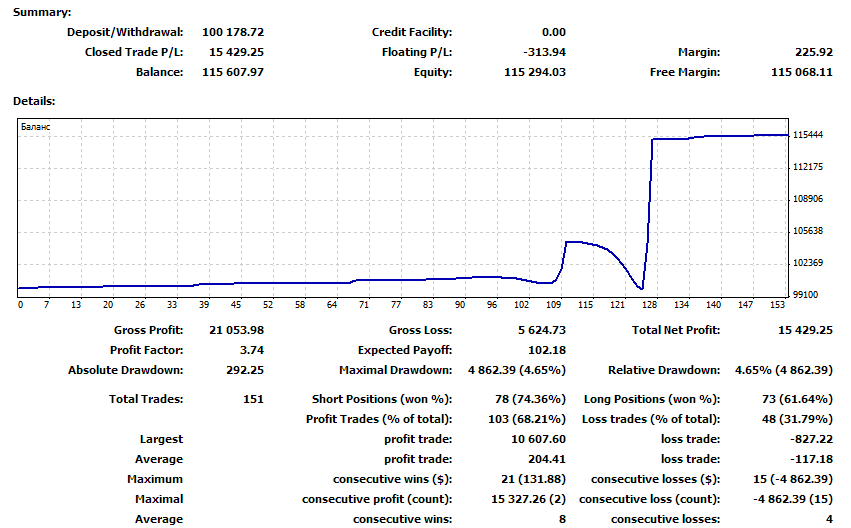The image size is (851, 528).
Task: Click the Free Margin value 115 068.11
Action: pos(802,72)
